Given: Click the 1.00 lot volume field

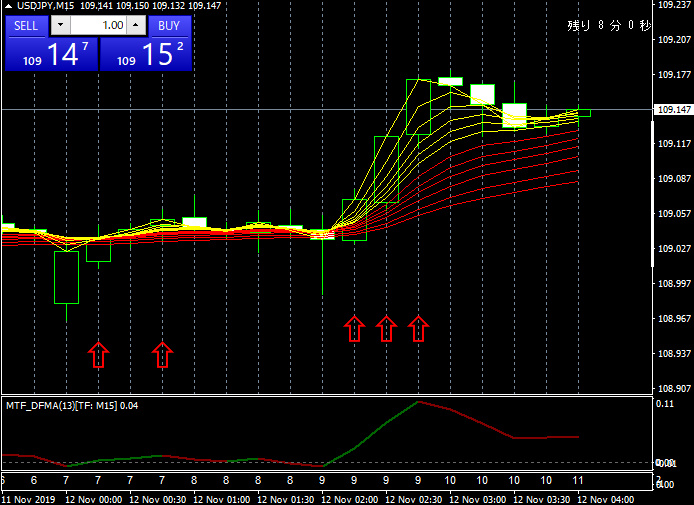Looking at the screenshot, I should pyautogui.click(x=98, y=25).
